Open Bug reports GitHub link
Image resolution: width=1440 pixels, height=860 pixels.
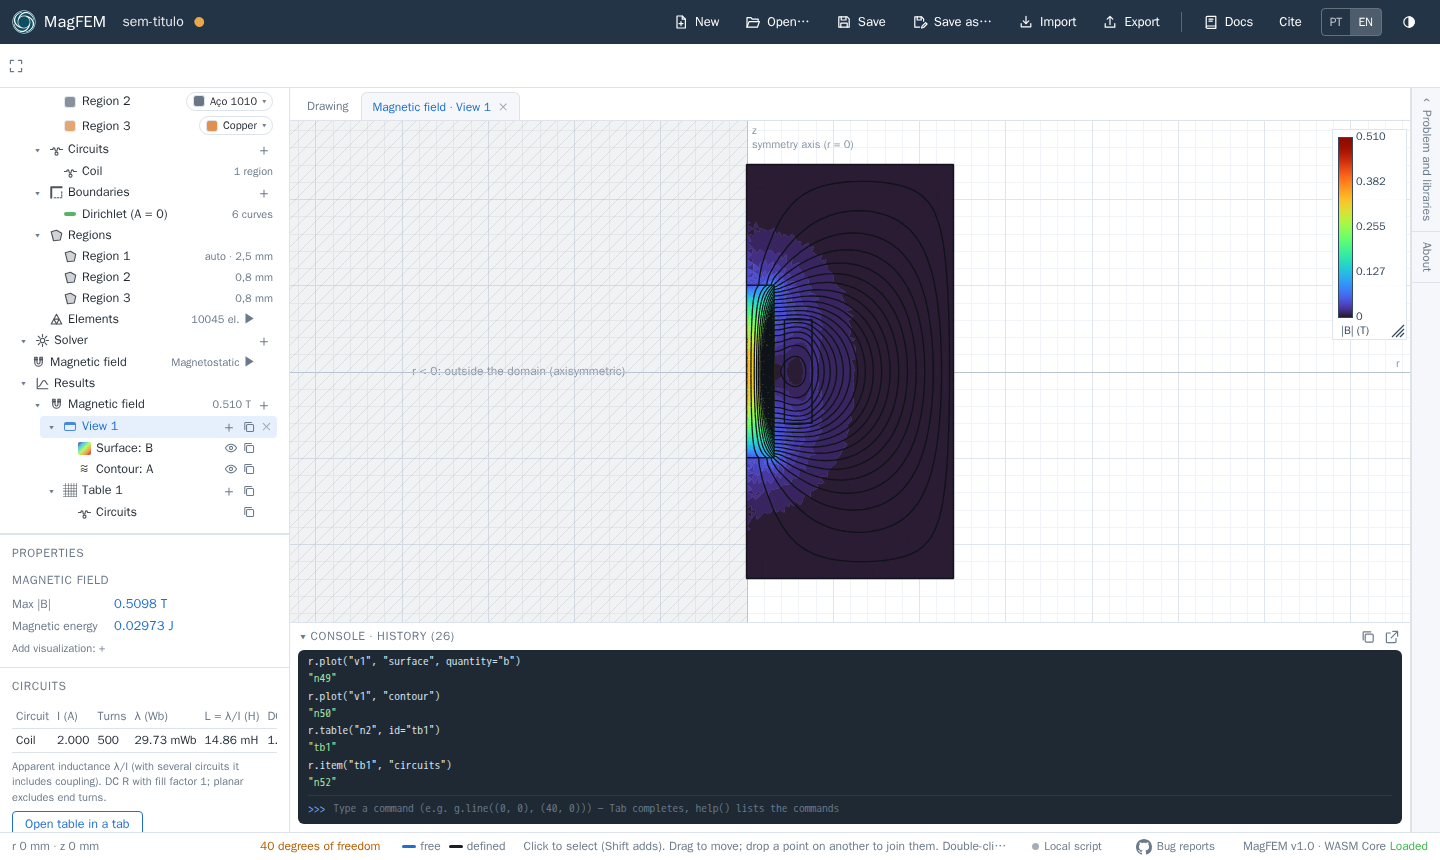click(1175, 846)
